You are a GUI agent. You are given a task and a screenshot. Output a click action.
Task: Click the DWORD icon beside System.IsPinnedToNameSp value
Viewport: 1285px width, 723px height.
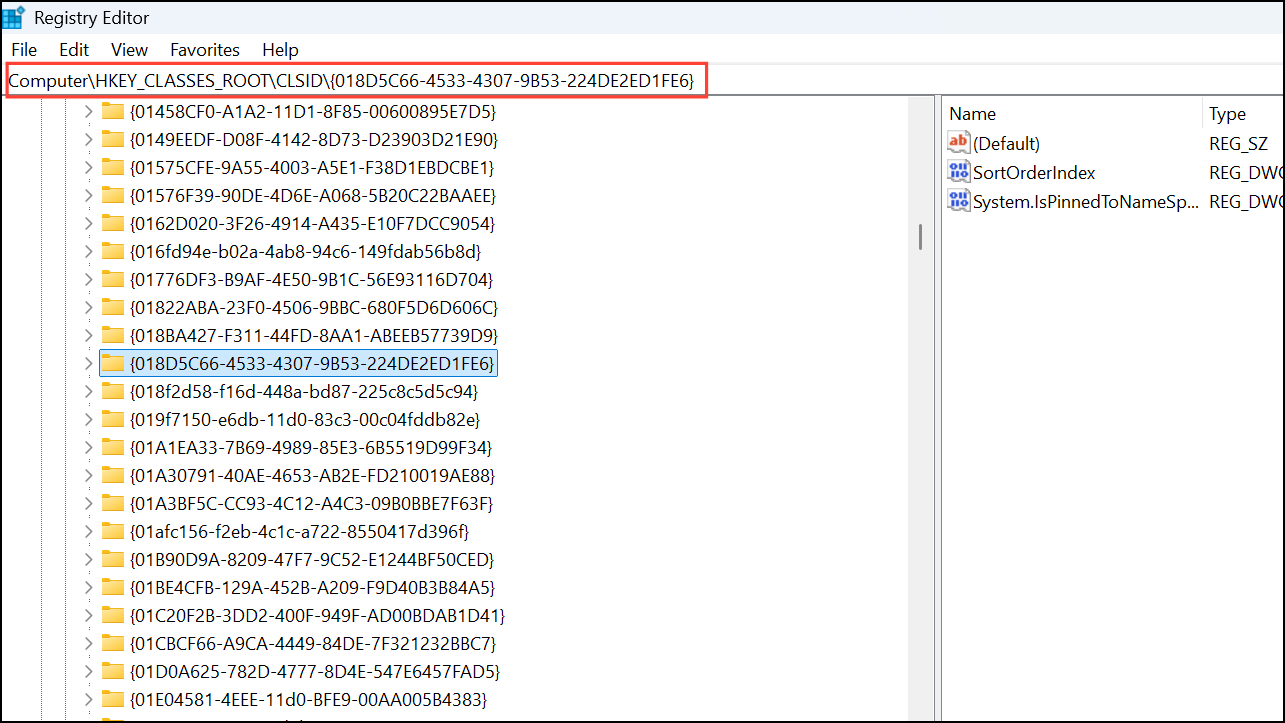[958, 200]
